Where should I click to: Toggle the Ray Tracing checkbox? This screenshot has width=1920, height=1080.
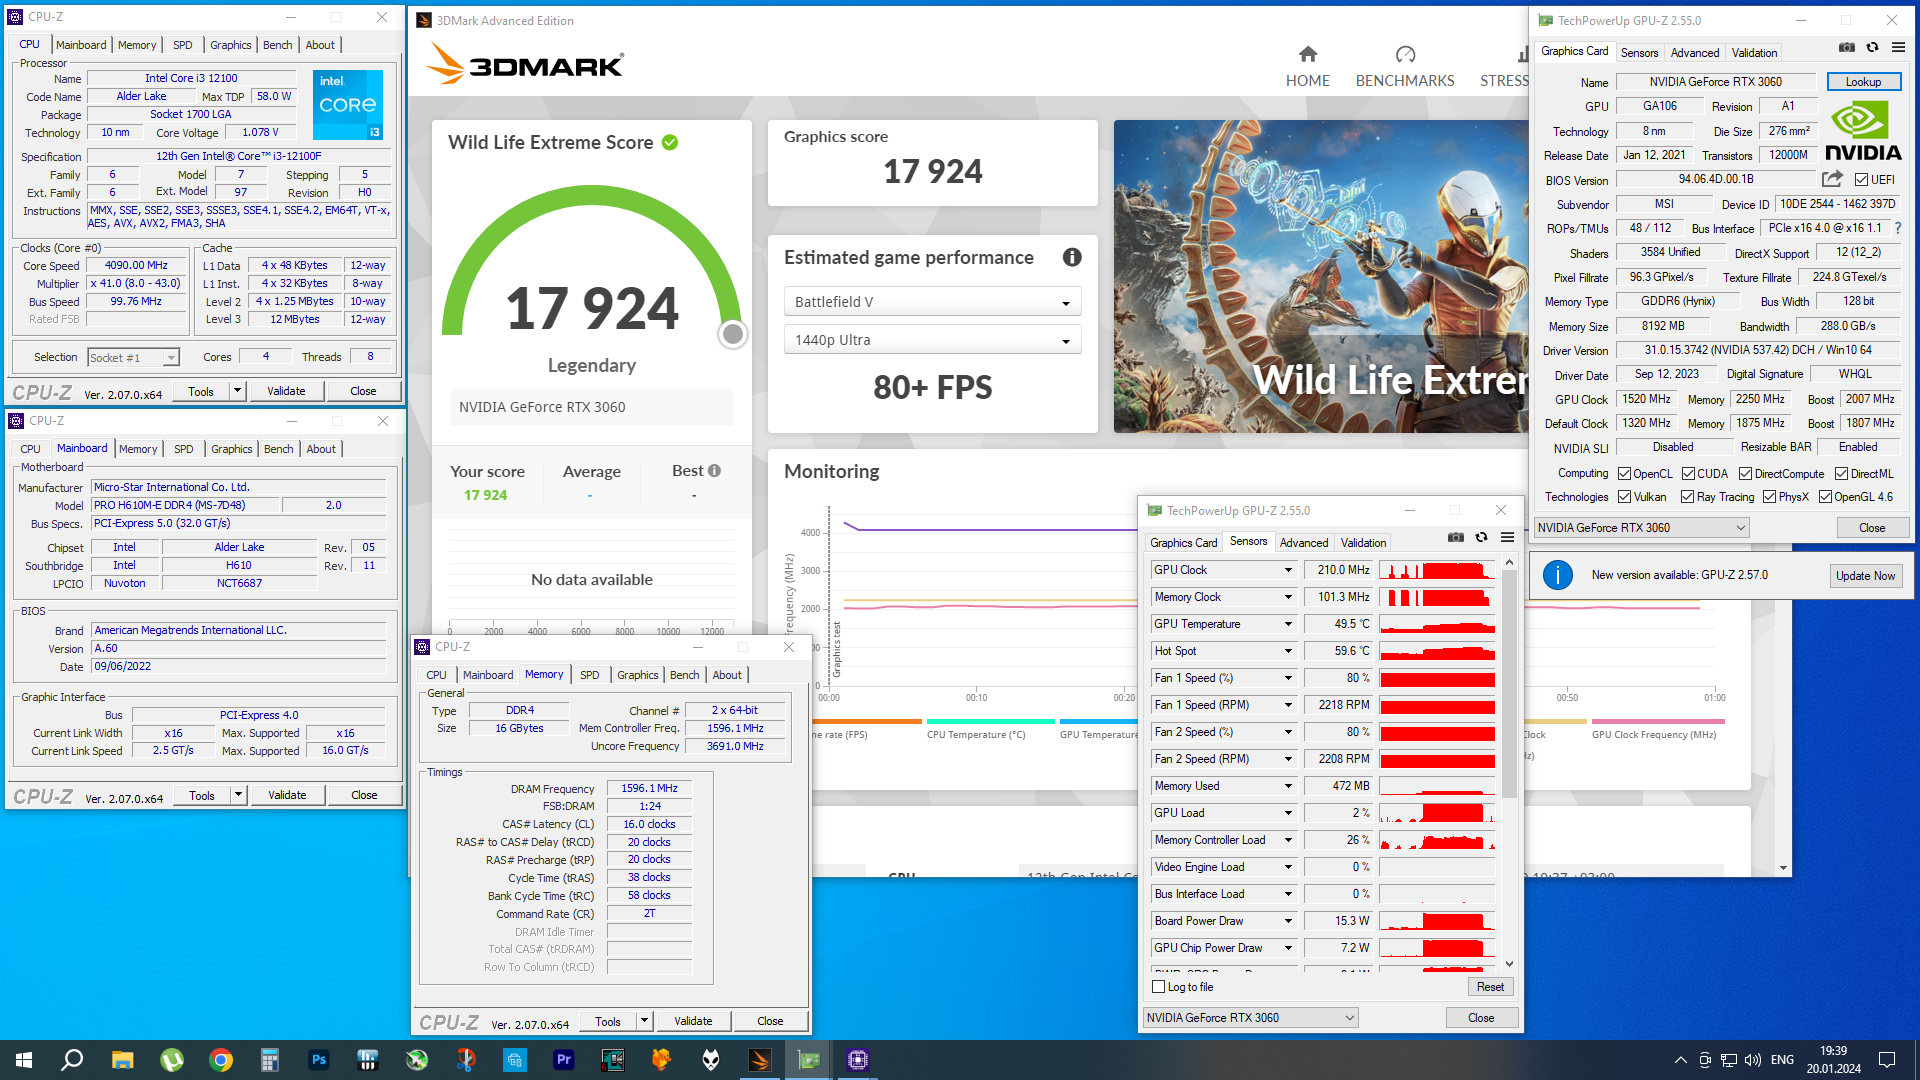(x=1687, y=497)
